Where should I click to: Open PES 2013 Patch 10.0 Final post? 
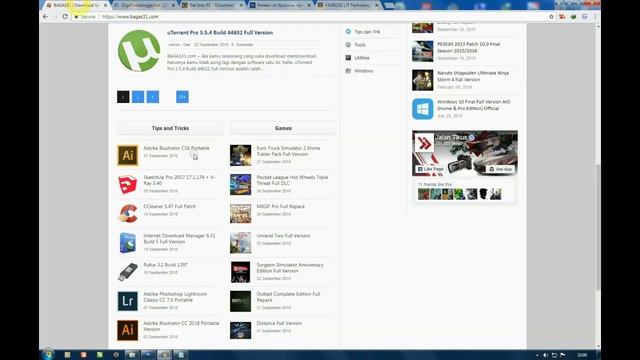click(468, 47)
